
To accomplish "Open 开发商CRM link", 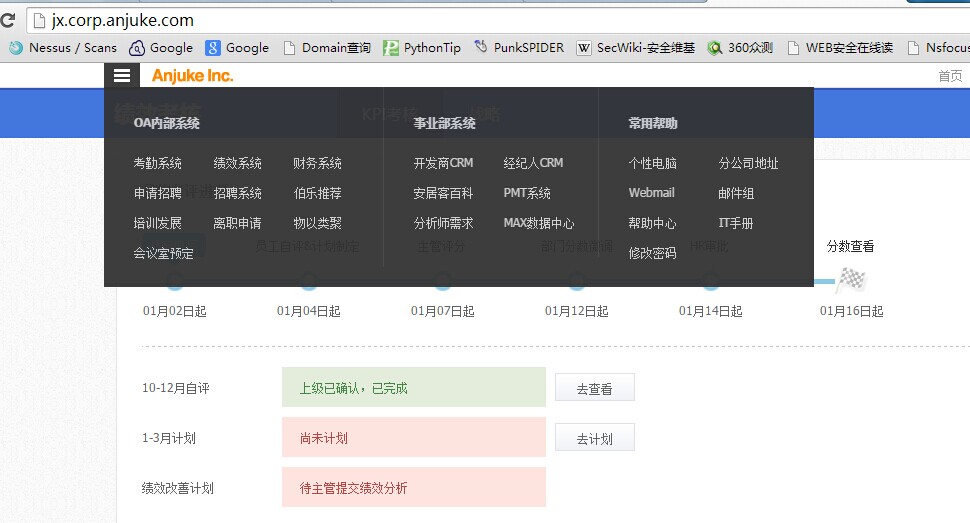I will (x=444, y=163).
